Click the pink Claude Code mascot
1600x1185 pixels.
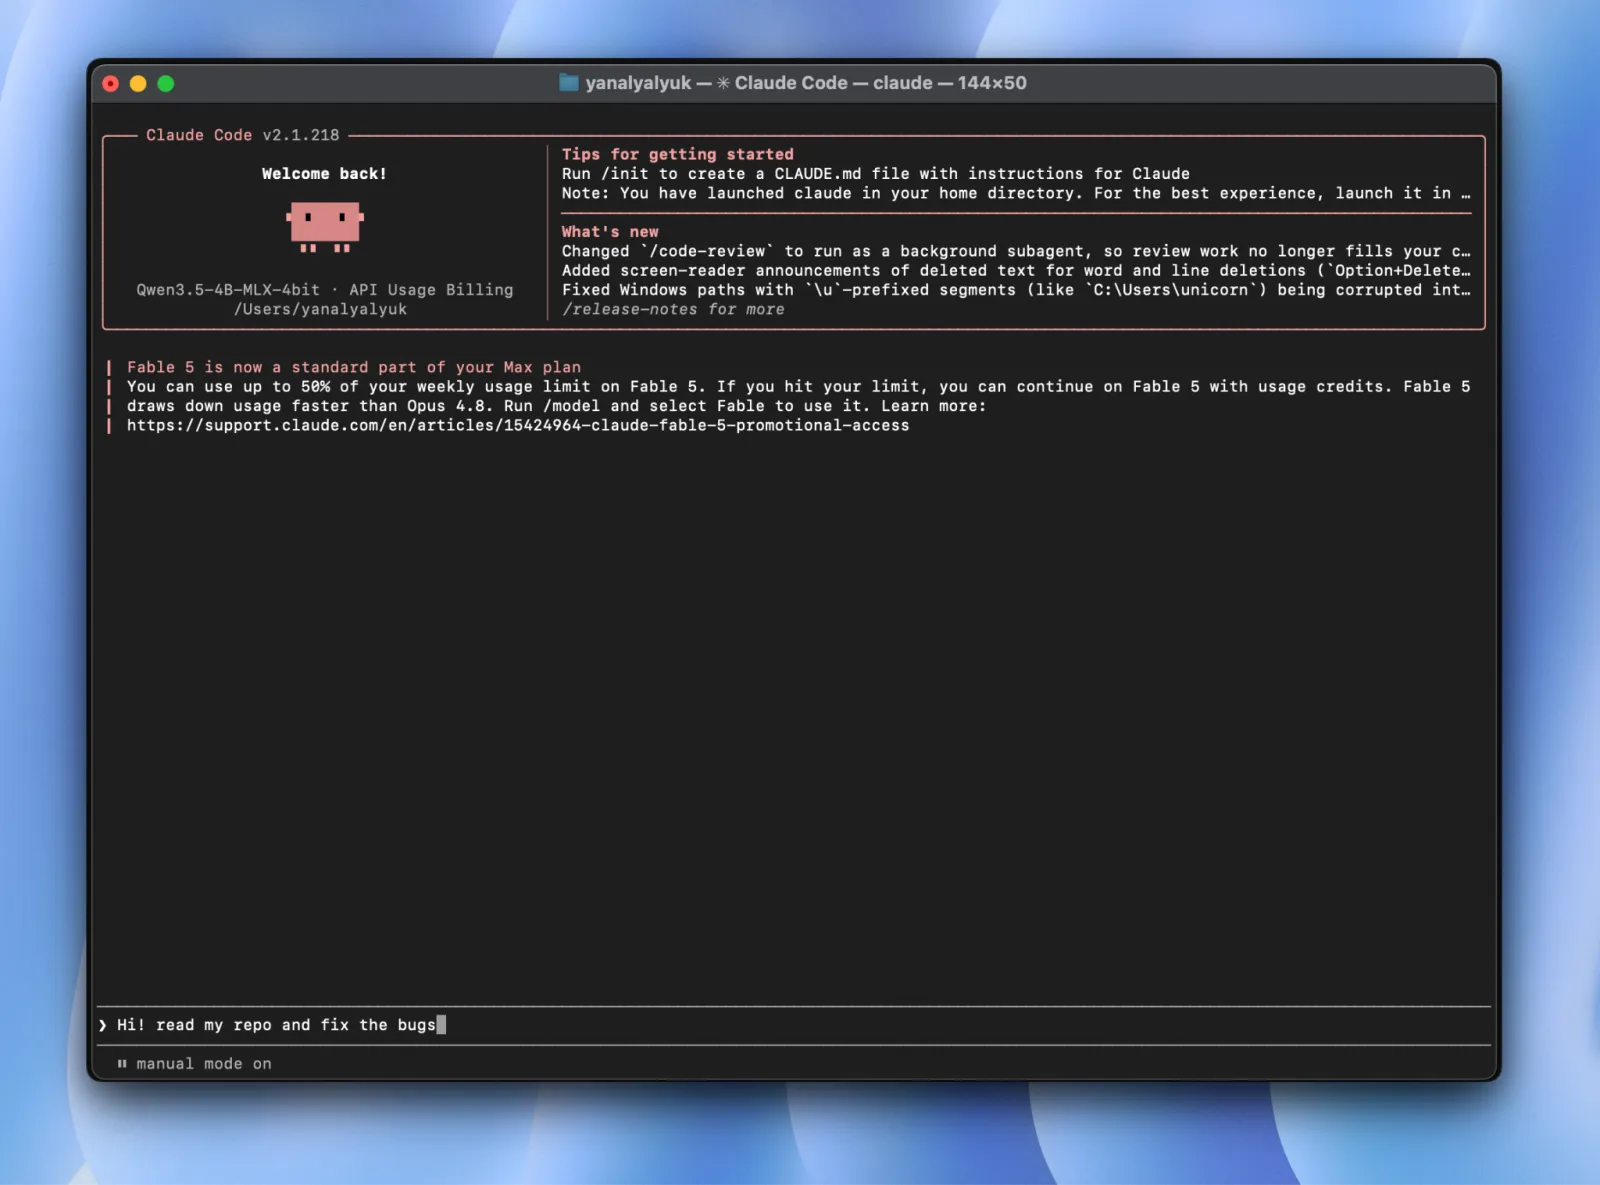point(325,227)
